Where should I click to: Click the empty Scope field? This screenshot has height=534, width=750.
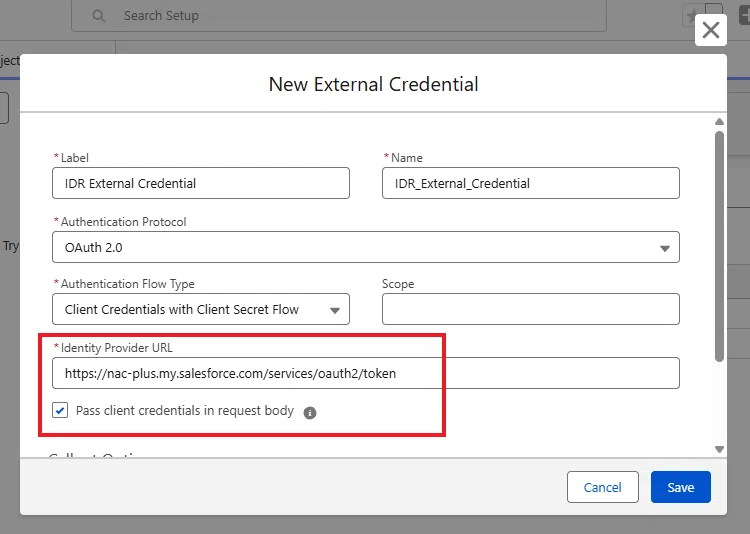530,309
